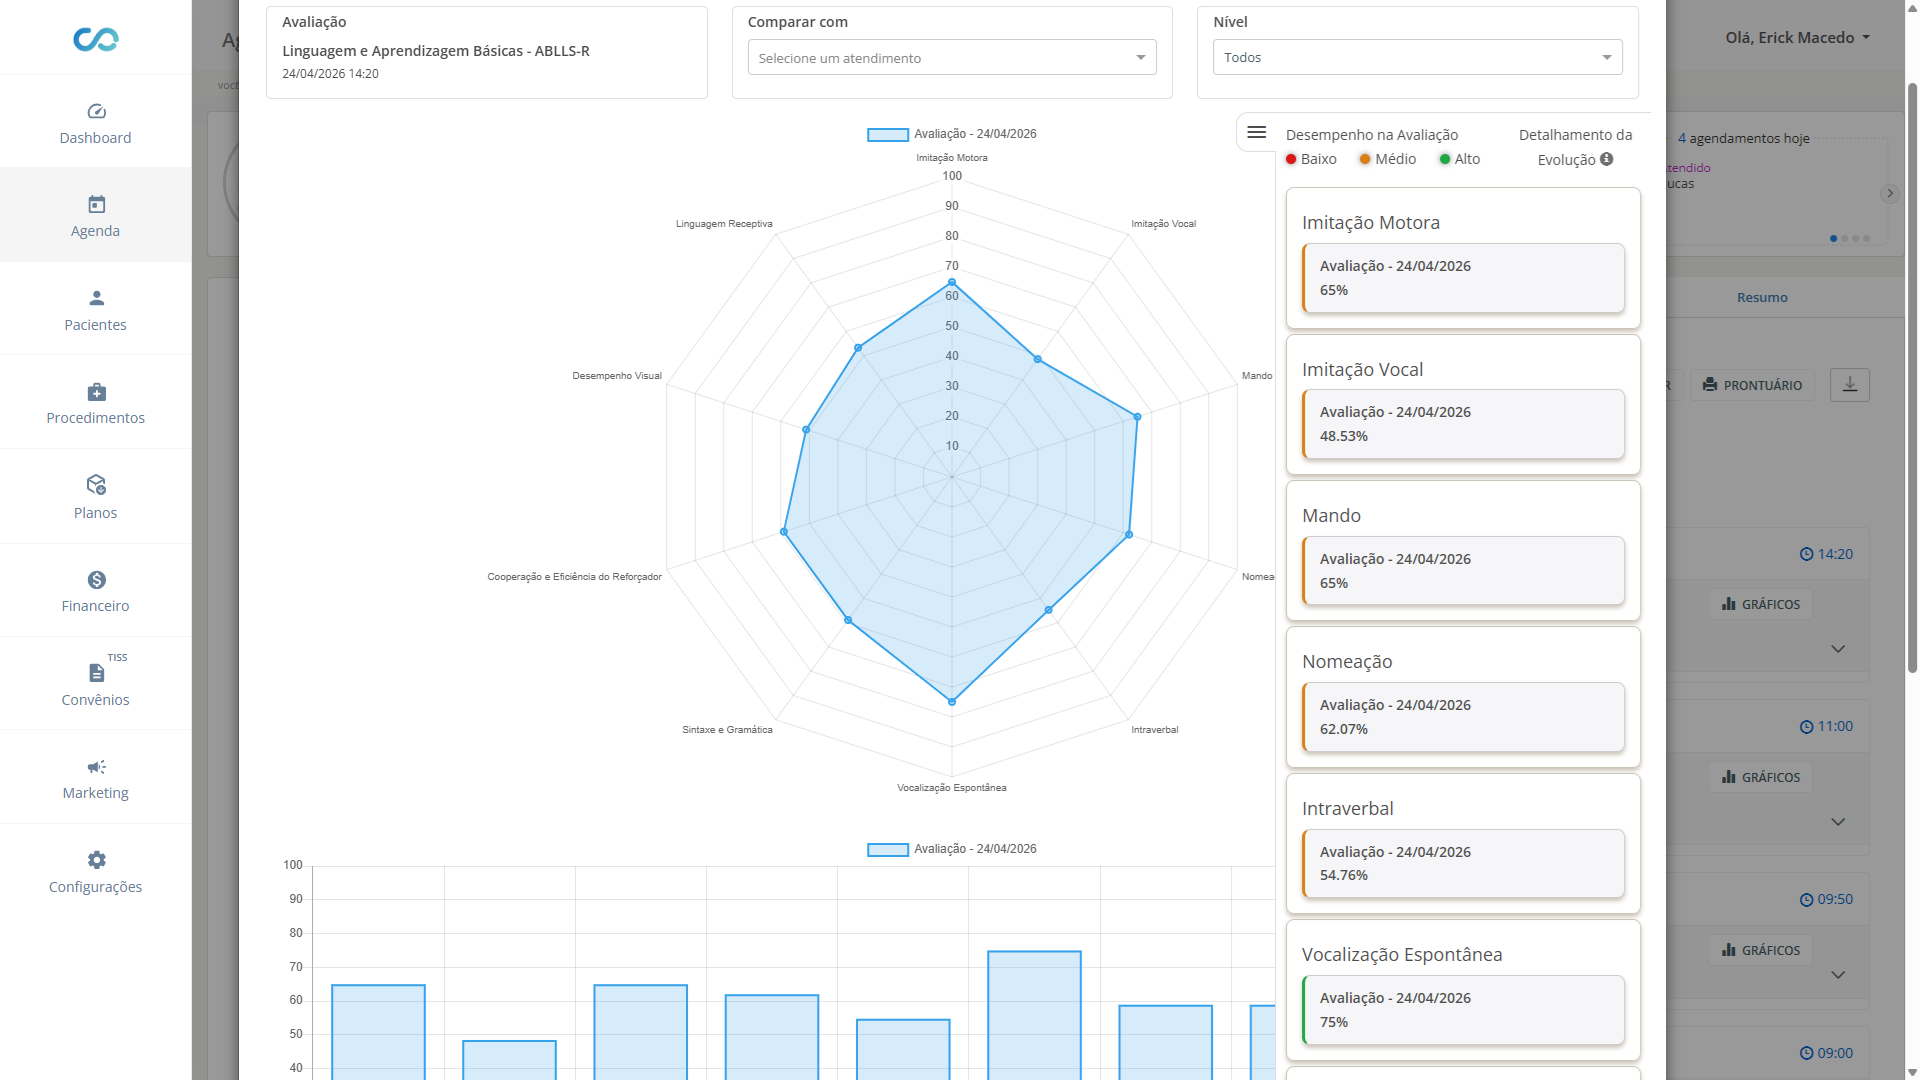Open the Dashboard gauge icon
Image resolution: width=1920 pixels, height=1080 pixels.
(96, 111)
